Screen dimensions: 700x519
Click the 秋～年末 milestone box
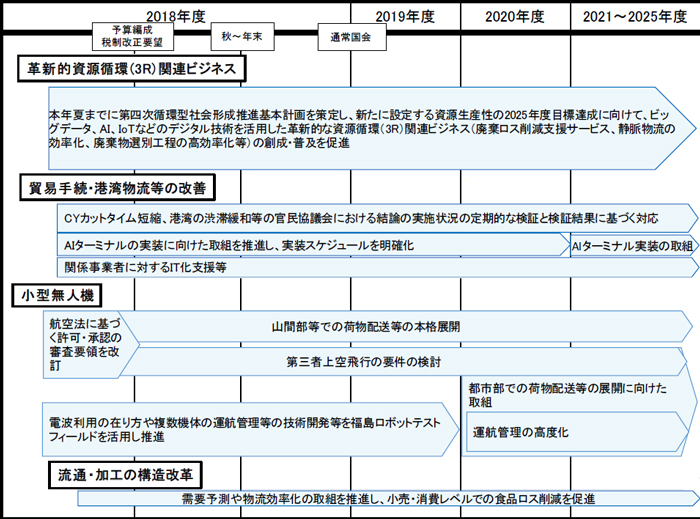pos(242,37)
